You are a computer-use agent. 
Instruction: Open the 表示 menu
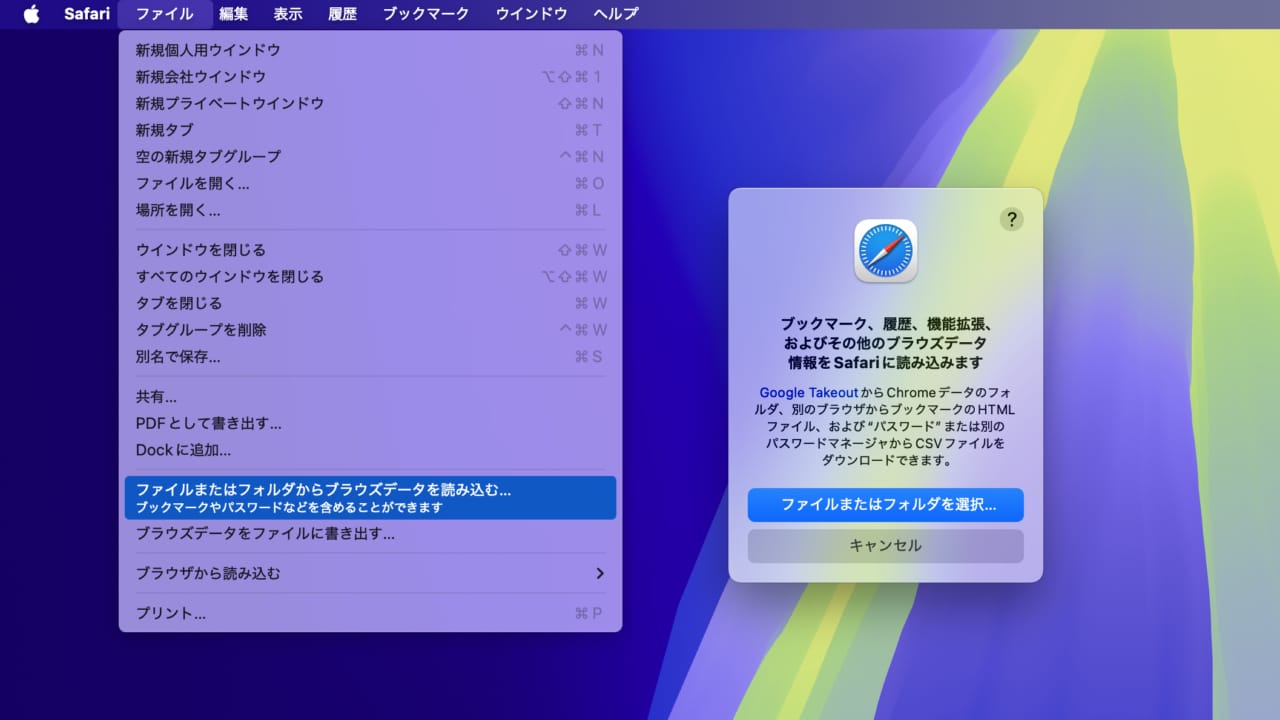(288, 14)
